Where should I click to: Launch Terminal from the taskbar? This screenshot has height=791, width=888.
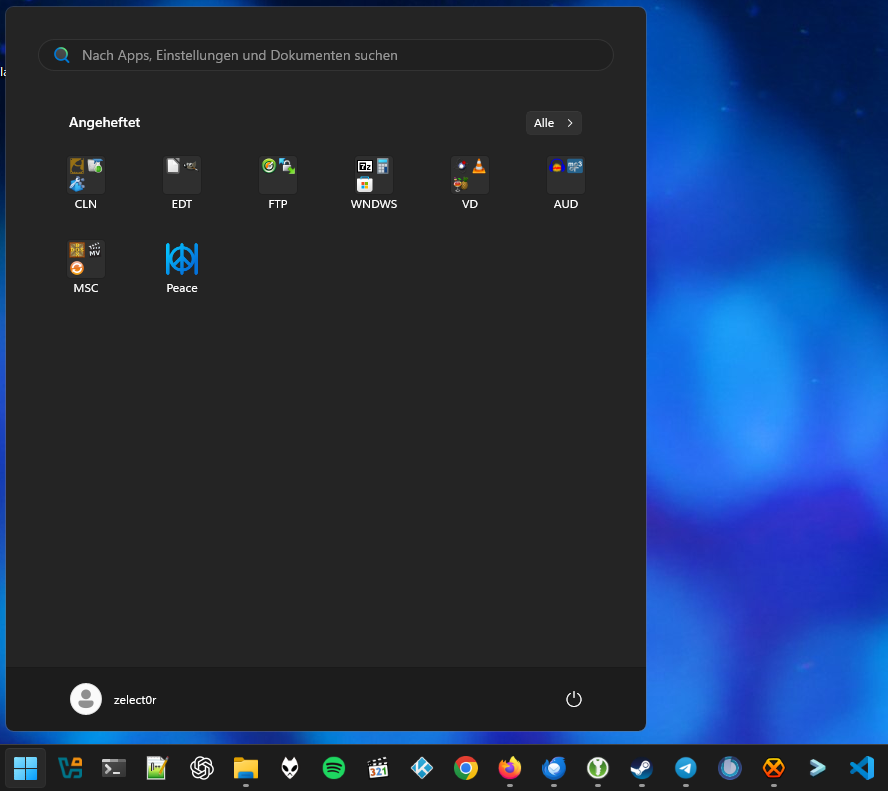pos(114,768)
